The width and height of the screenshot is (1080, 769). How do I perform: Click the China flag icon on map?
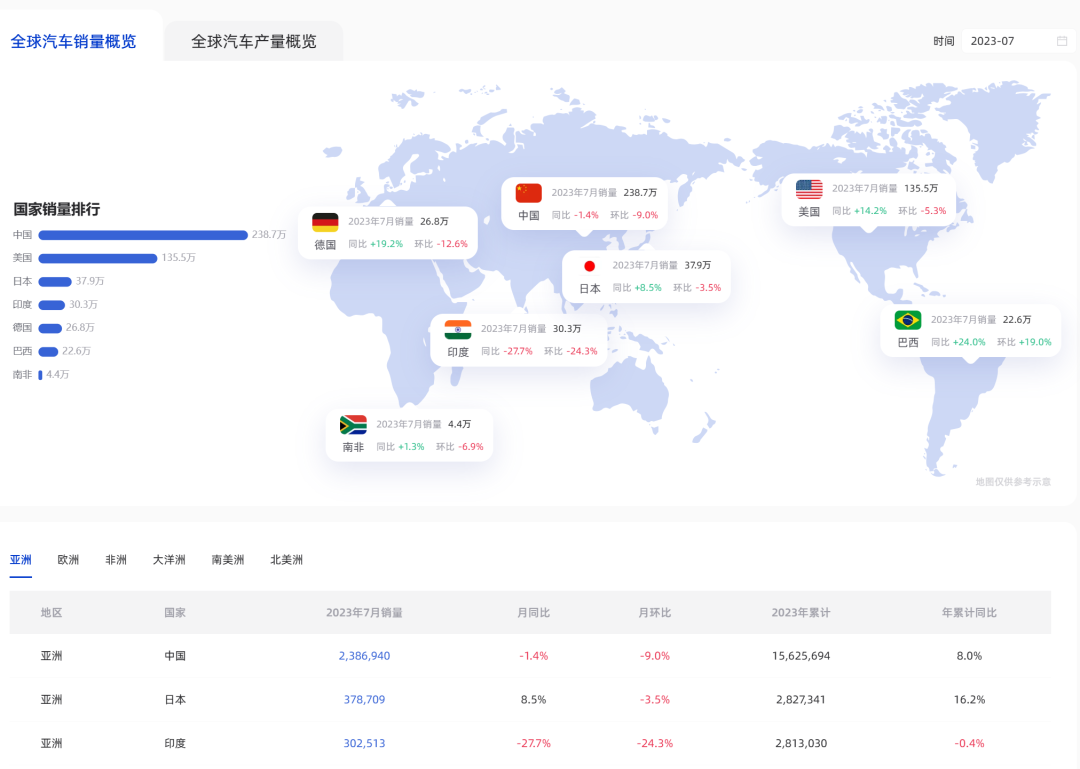point(528,193)
